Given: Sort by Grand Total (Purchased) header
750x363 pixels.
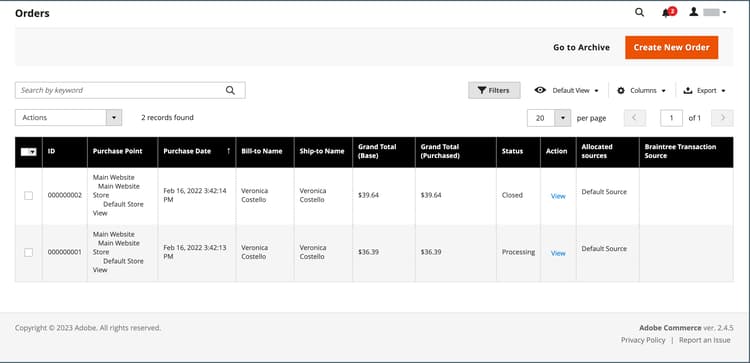Looking at the screenshot, I should (455, 152).
